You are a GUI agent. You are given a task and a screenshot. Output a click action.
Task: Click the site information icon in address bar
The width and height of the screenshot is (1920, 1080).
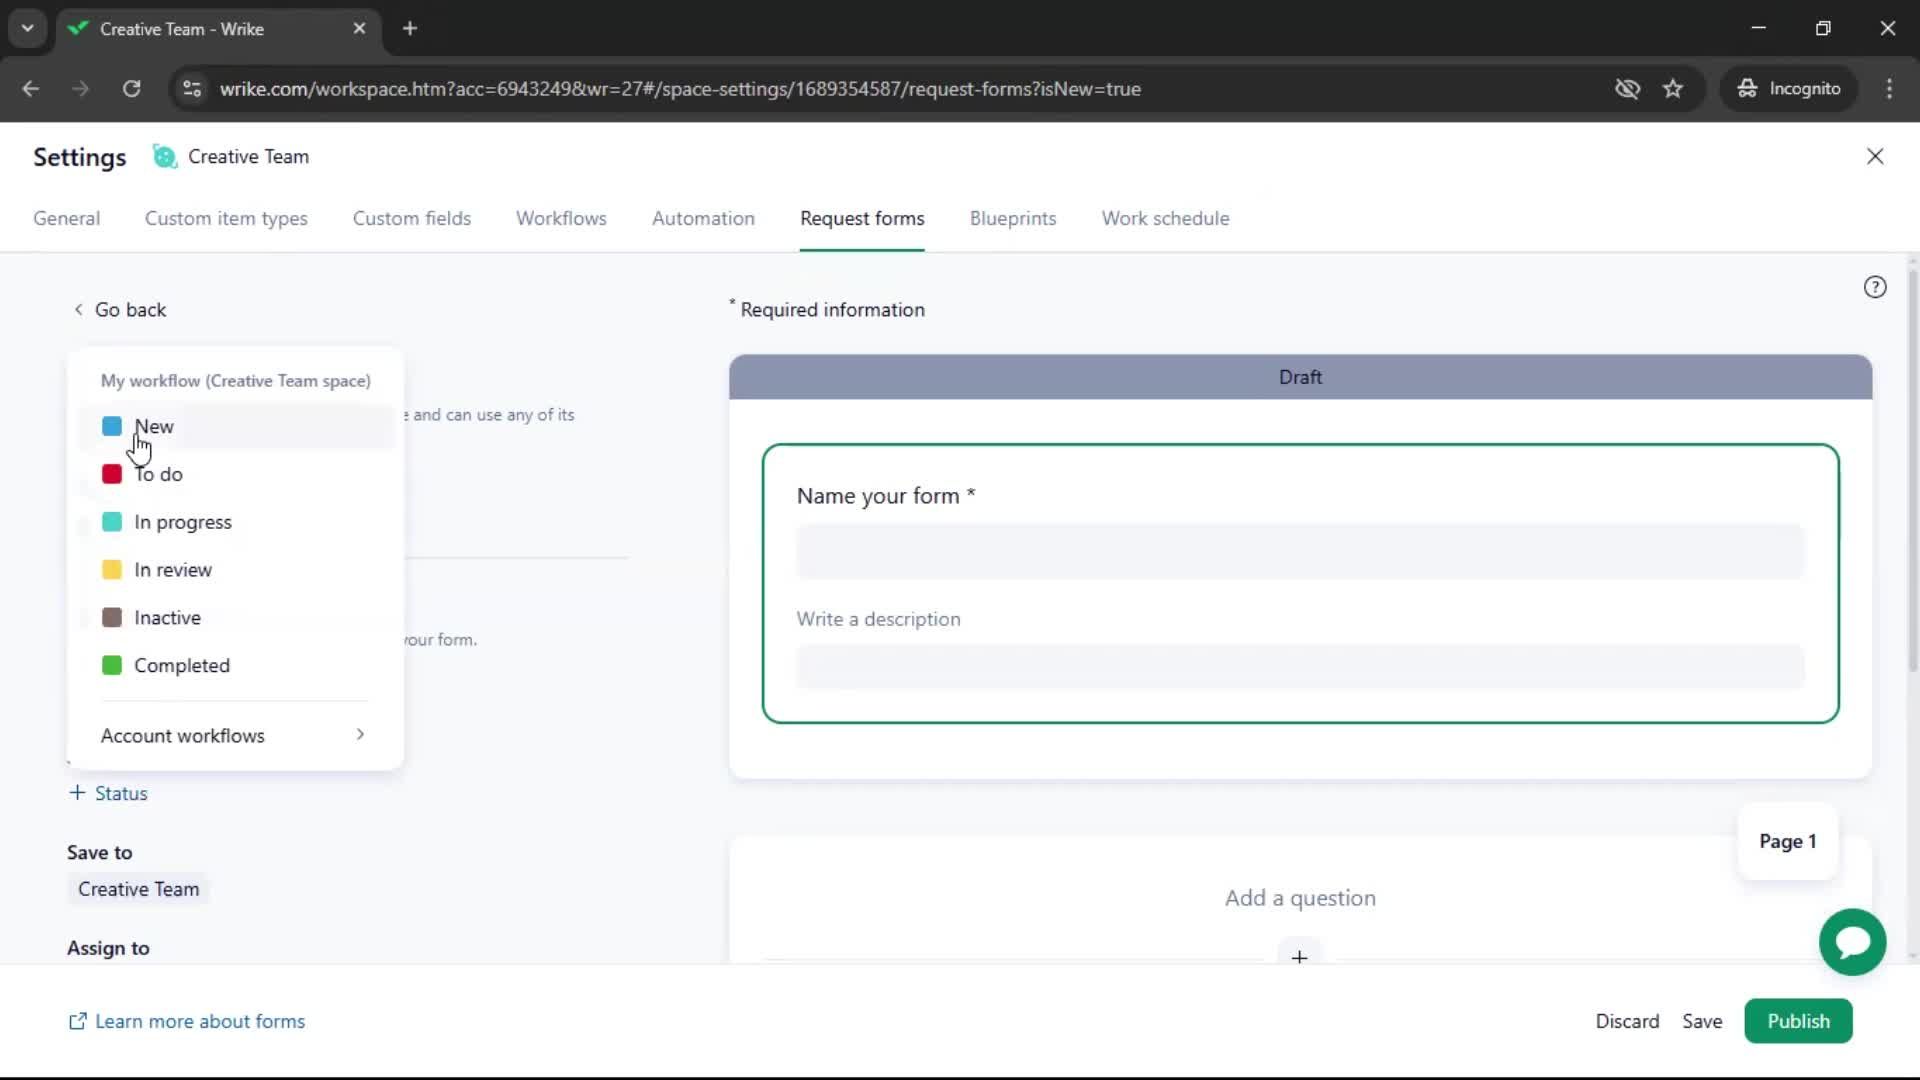pyautogui.click(x=191, y=89)
